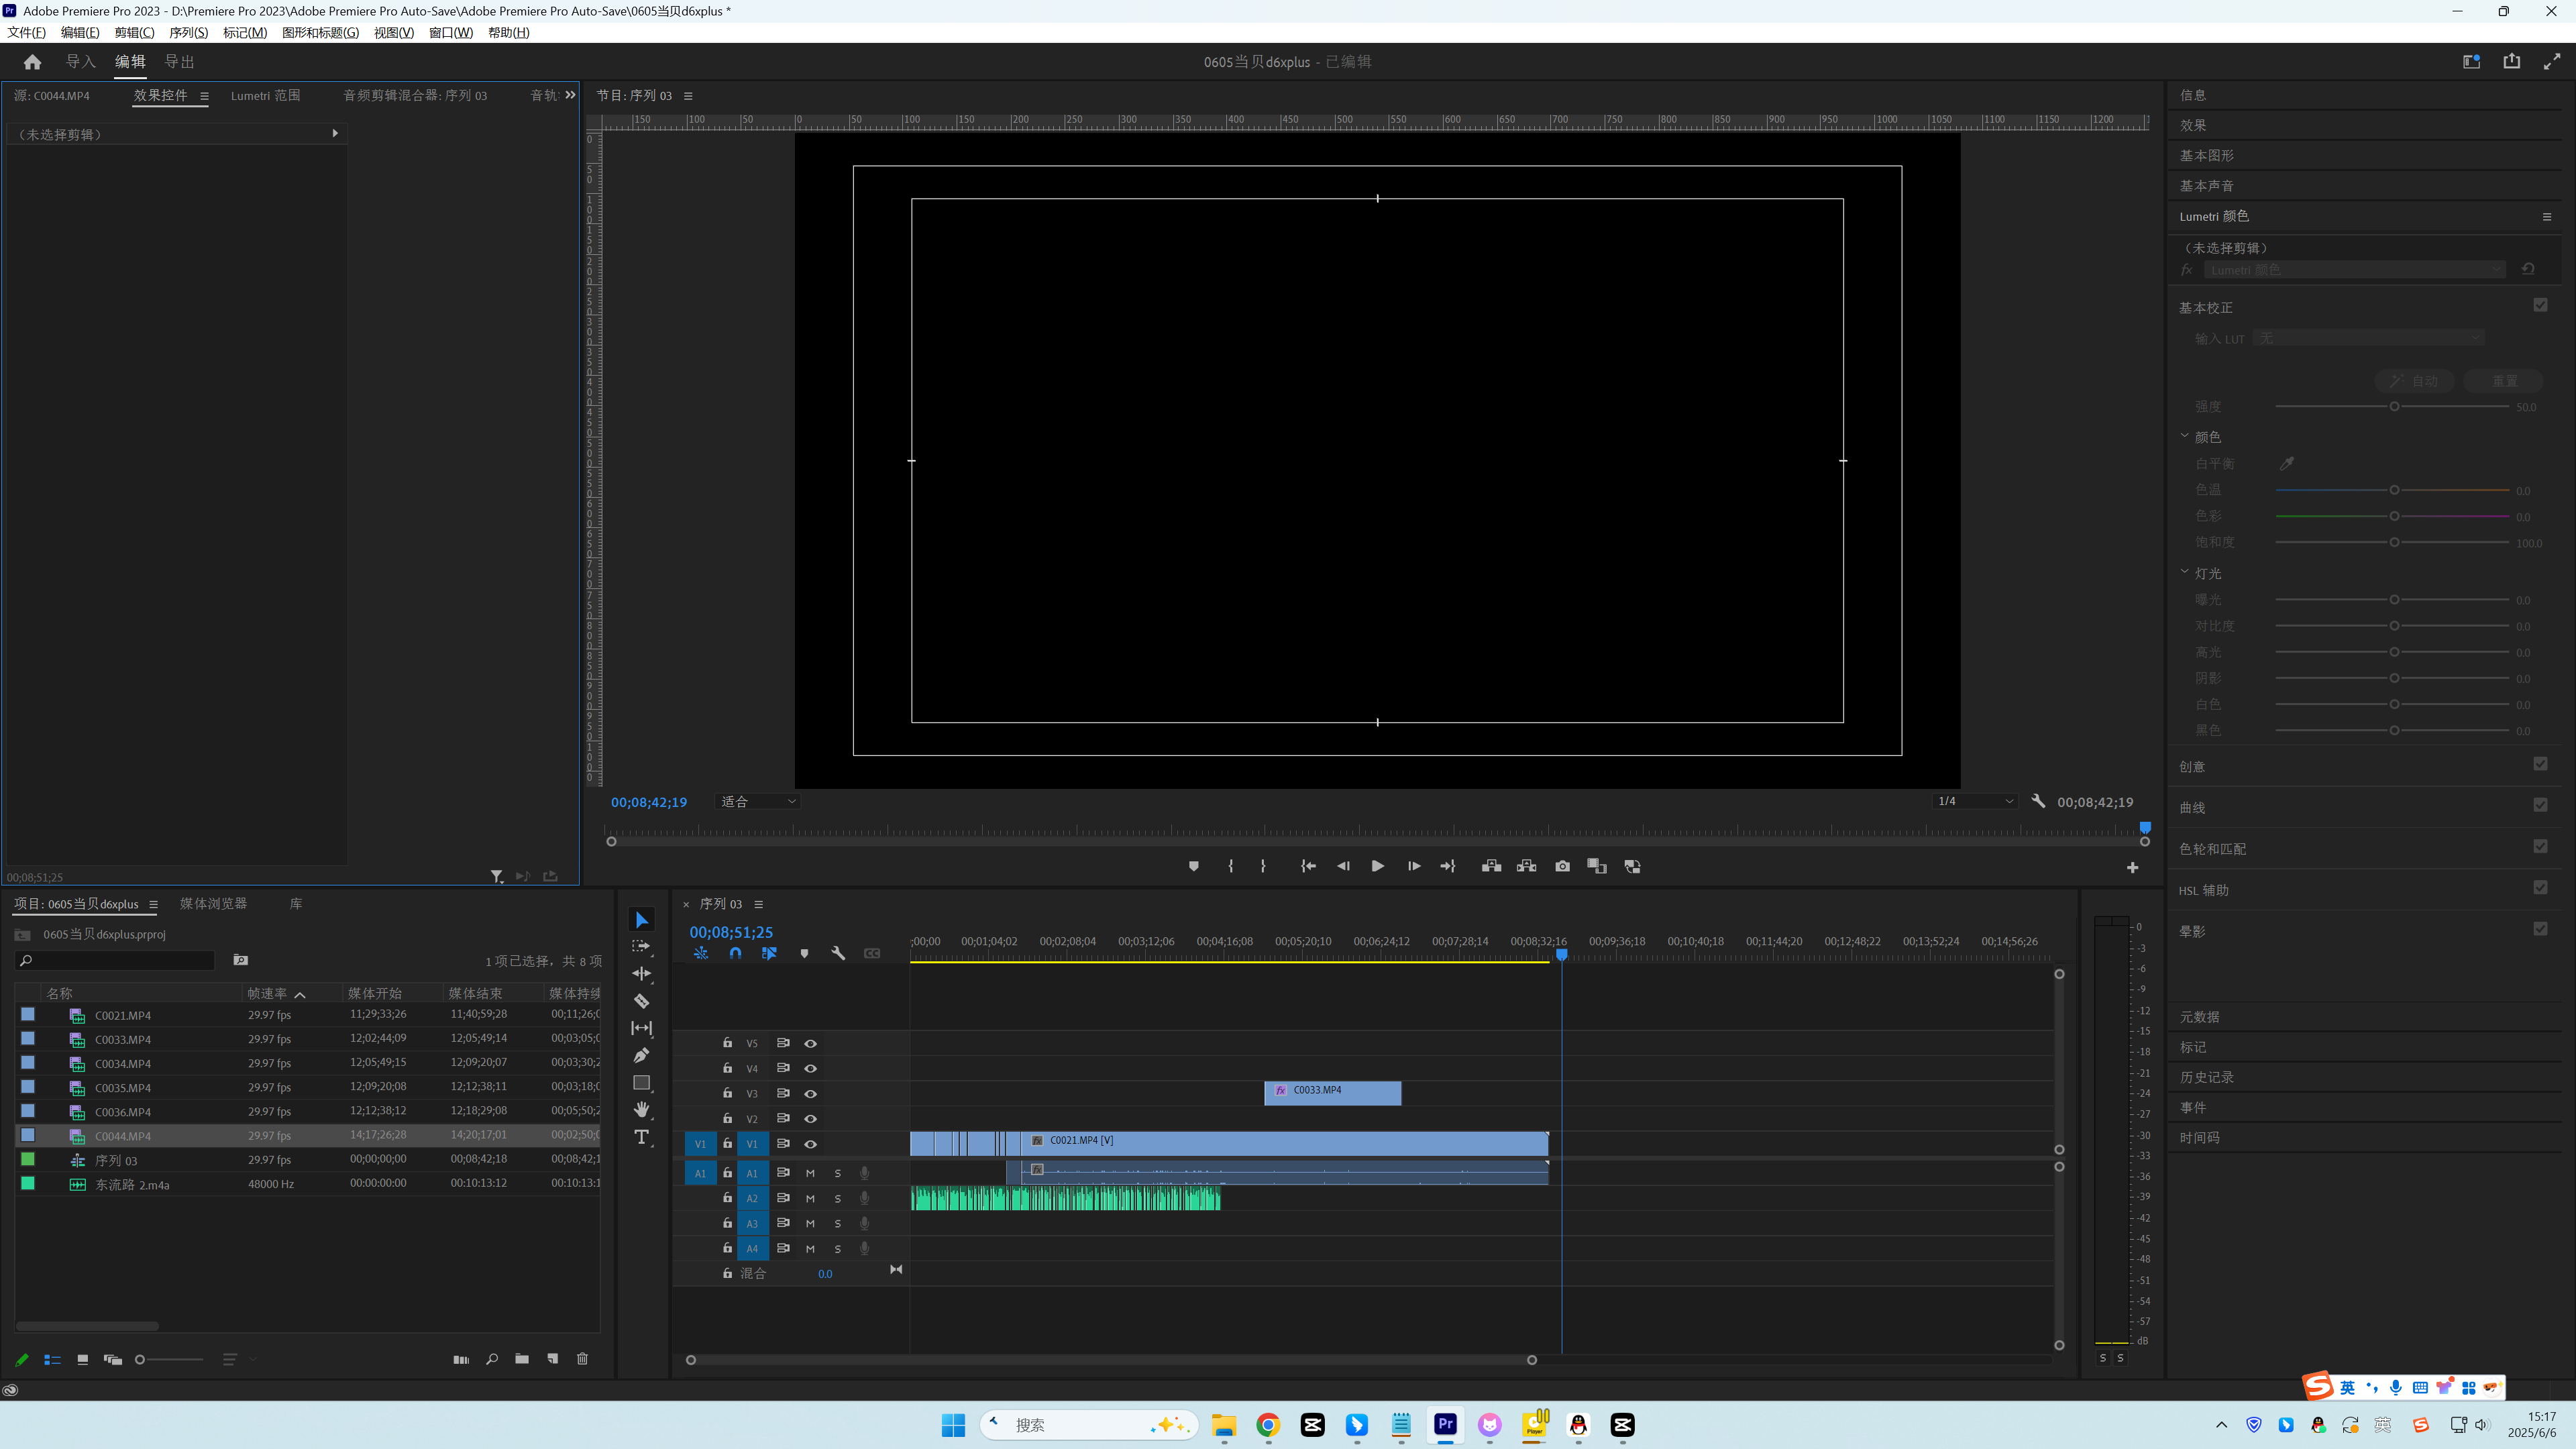This screenshot has height=1449, width=2576.
Task: Toggle Linked Selection in the timeline
Action: 769,953
